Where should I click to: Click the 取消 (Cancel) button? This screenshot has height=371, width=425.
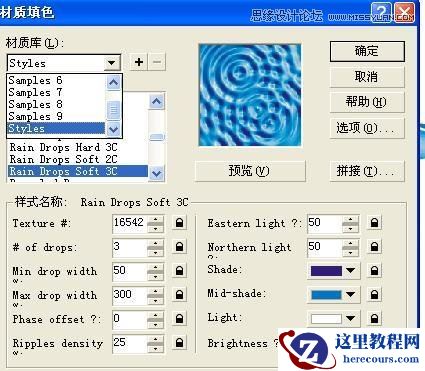[367, 77]
